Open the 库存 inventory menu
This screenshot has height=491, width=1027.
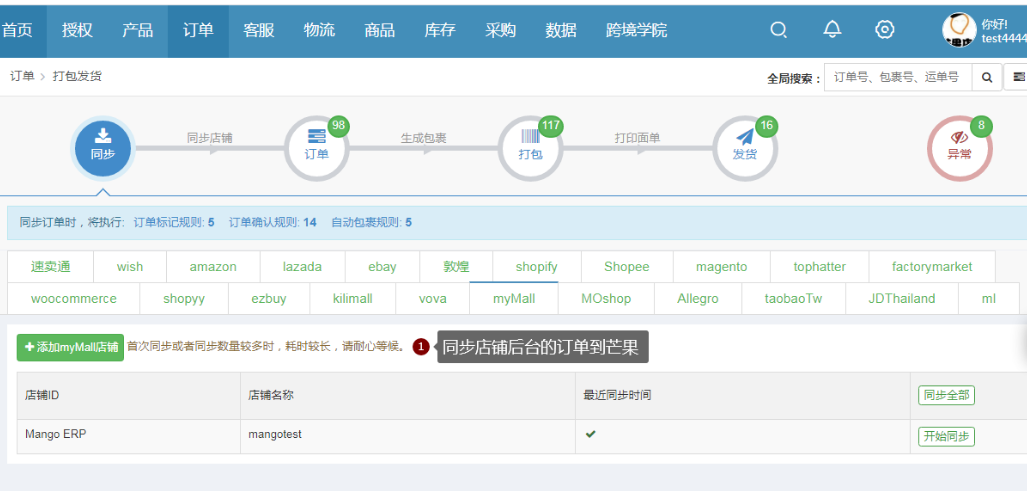point(440,29)
